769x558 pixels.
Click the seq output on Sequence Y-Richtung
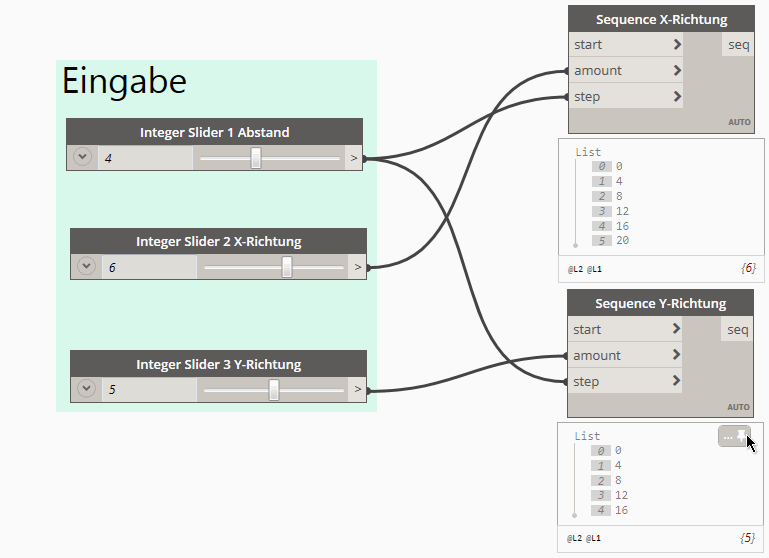click(737, 330)
